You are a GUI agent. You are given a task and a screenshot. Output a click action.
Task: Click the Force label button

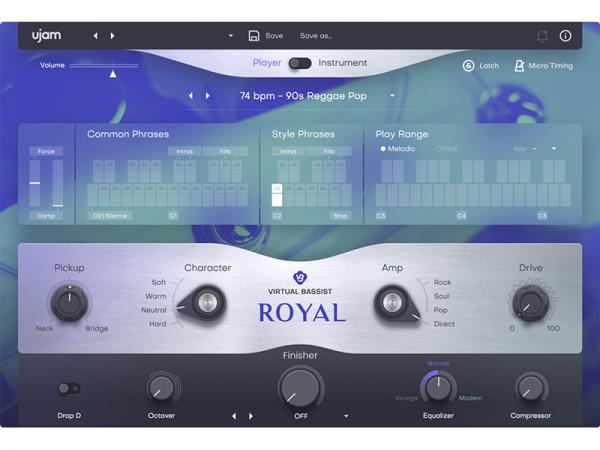(x=46, y=151)
